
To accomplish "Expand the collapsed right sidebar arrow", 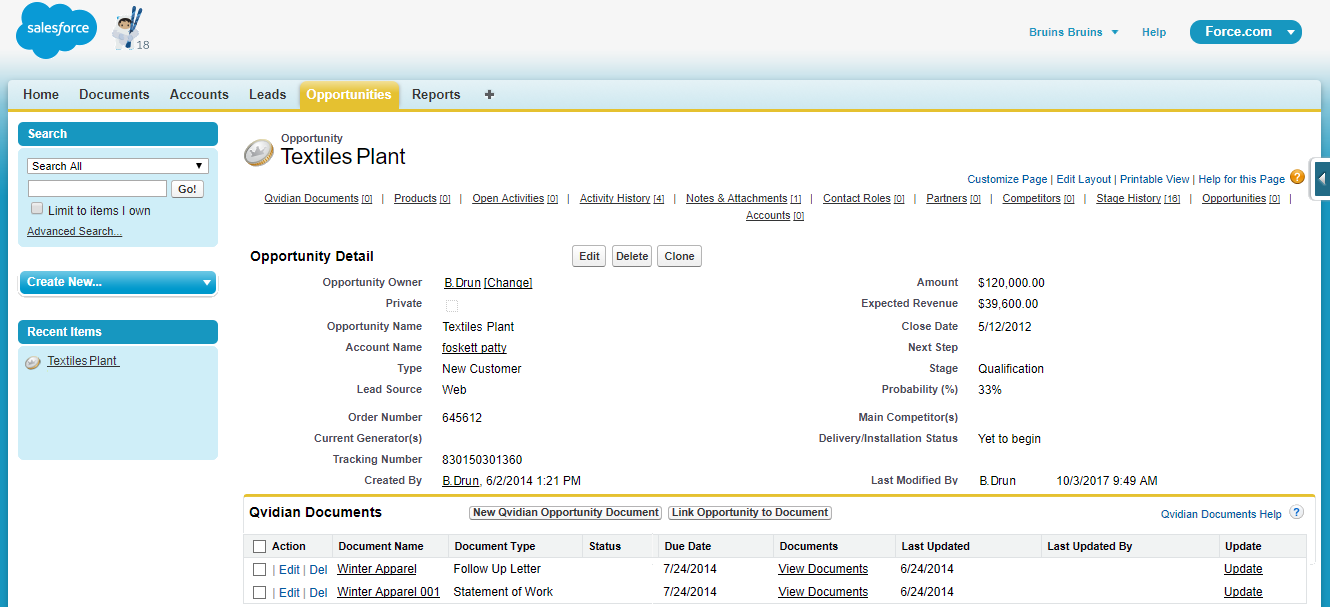I will tap(1322, 179).
